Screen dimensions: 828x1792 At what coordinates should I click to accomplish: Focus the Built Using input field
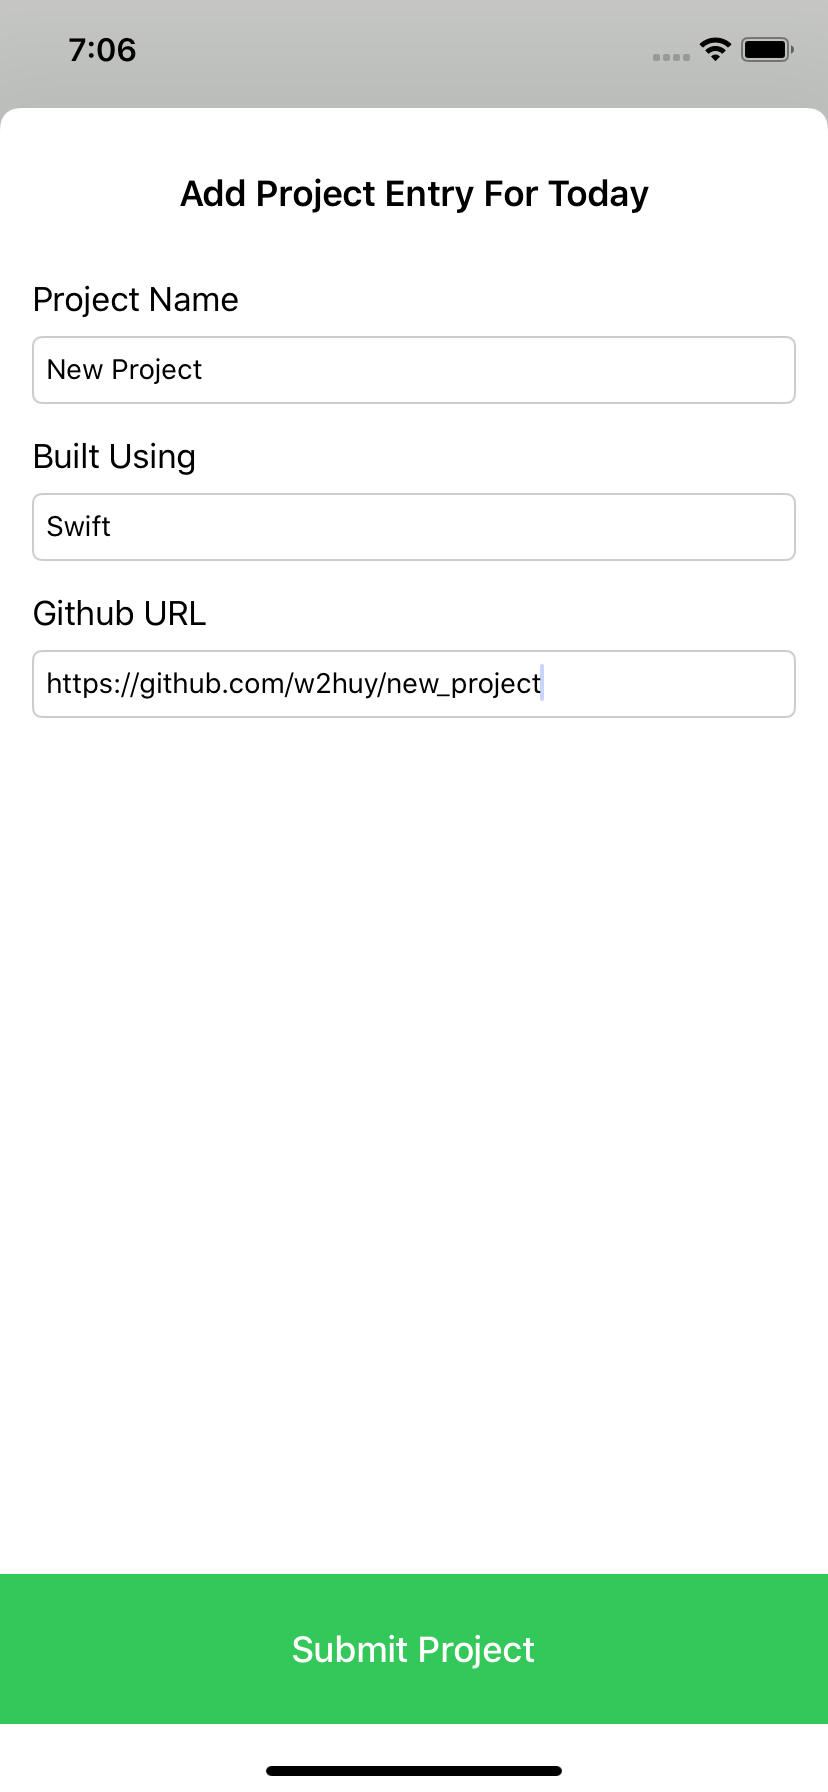pos(414,527)
